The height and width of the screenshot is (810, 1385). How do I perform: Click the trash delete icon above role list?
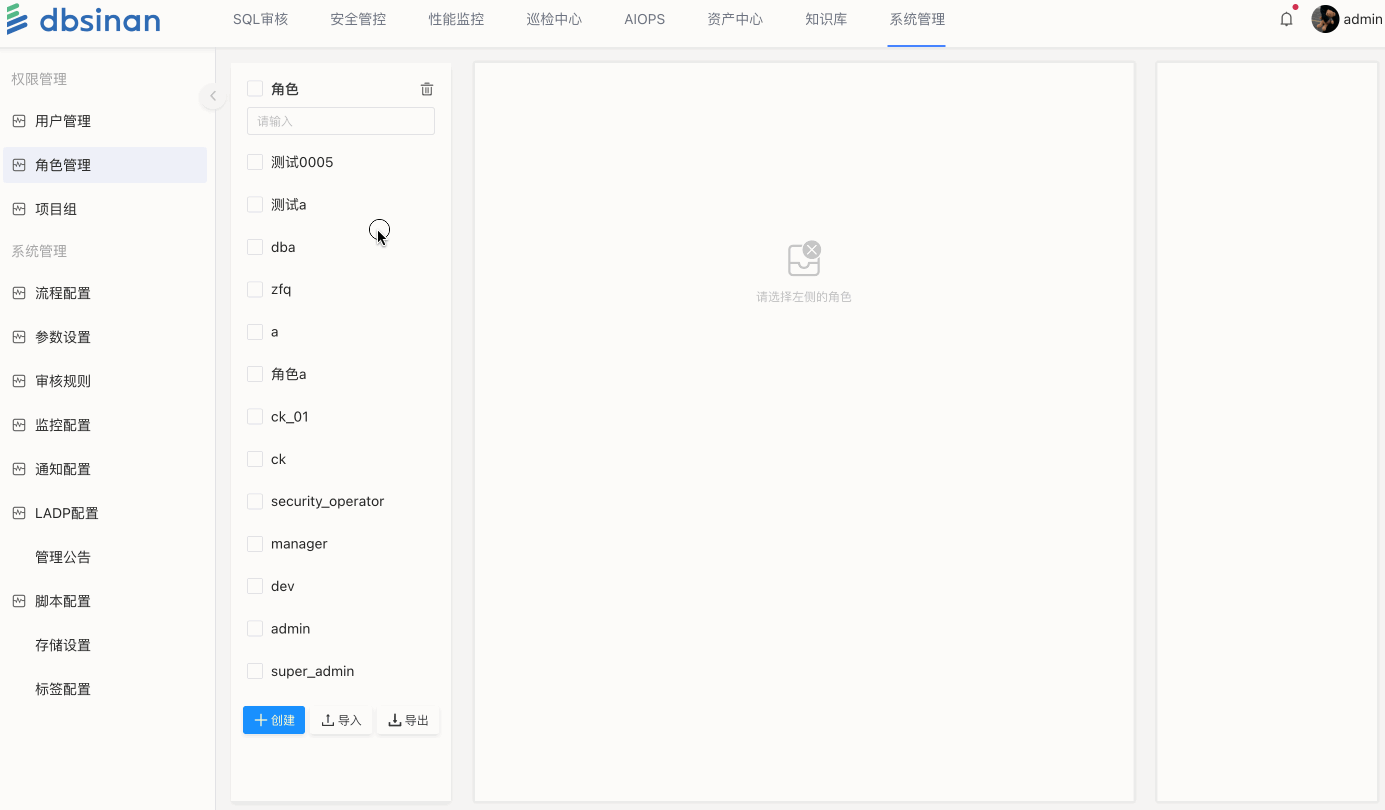pos(427,89)
